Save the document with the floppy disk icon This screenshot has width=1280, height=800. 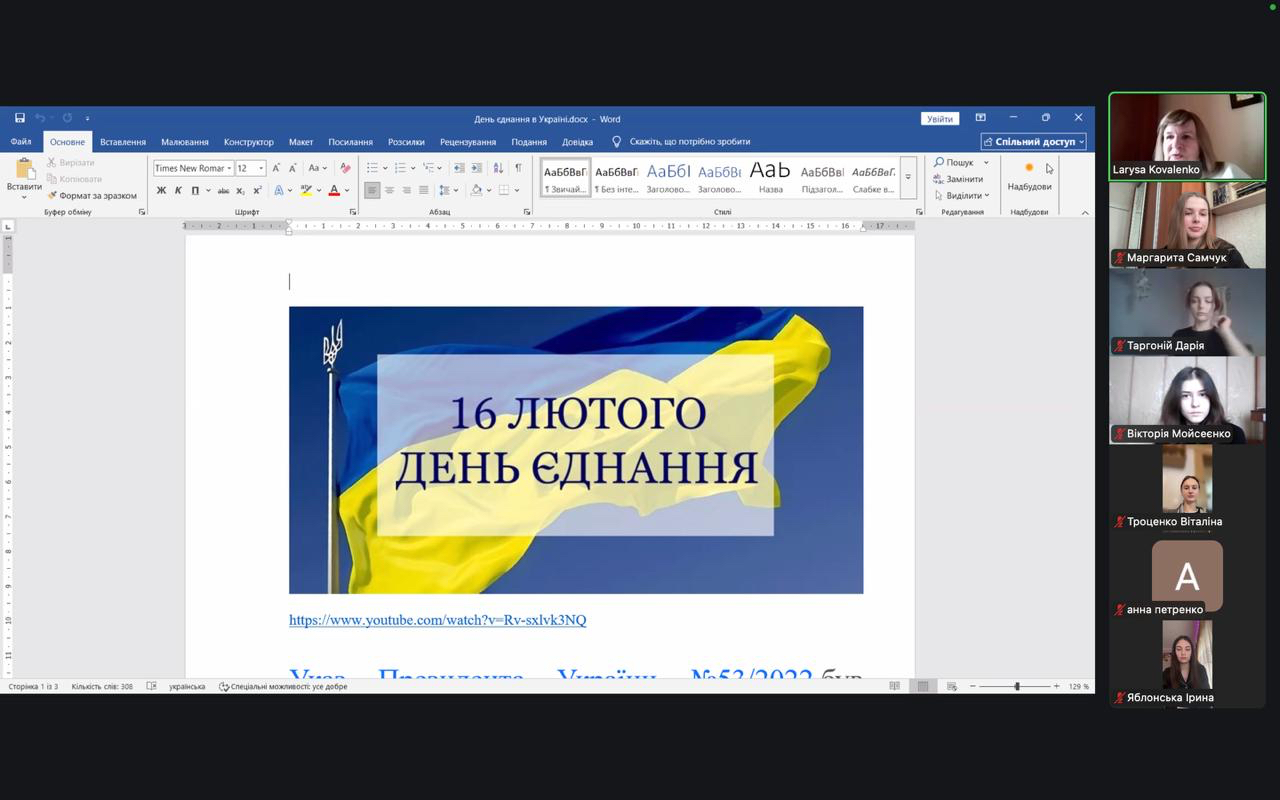[19, 118]
